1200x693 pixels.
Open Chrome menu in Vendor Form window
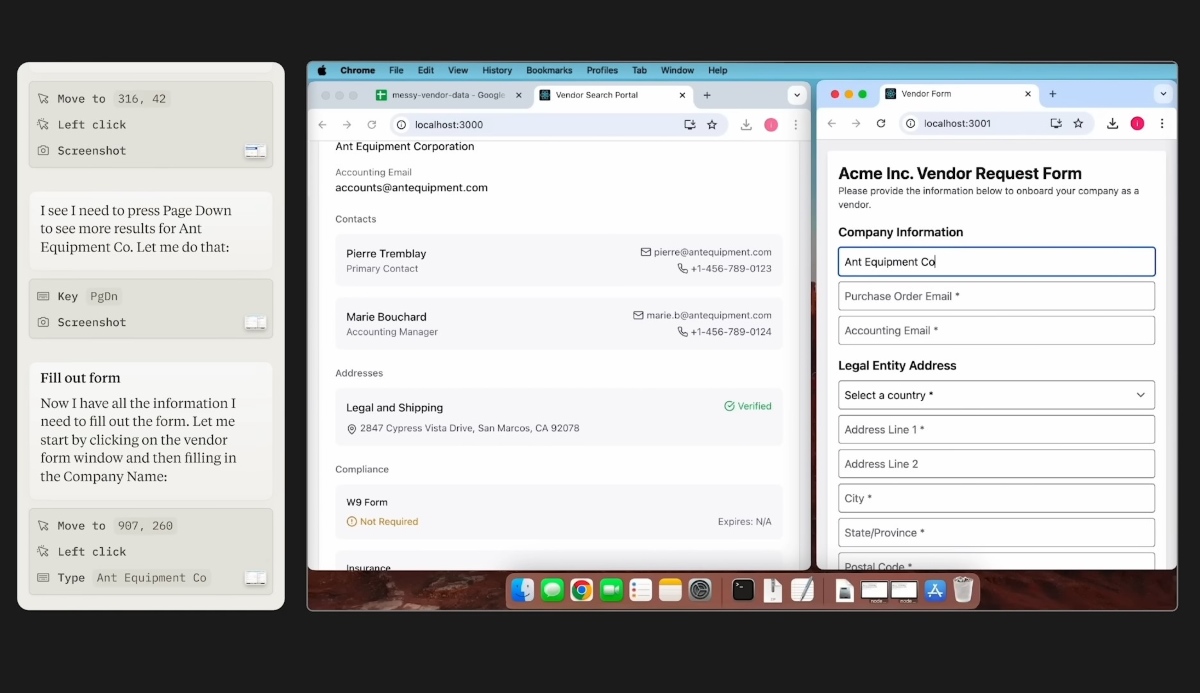[1162, 123]
